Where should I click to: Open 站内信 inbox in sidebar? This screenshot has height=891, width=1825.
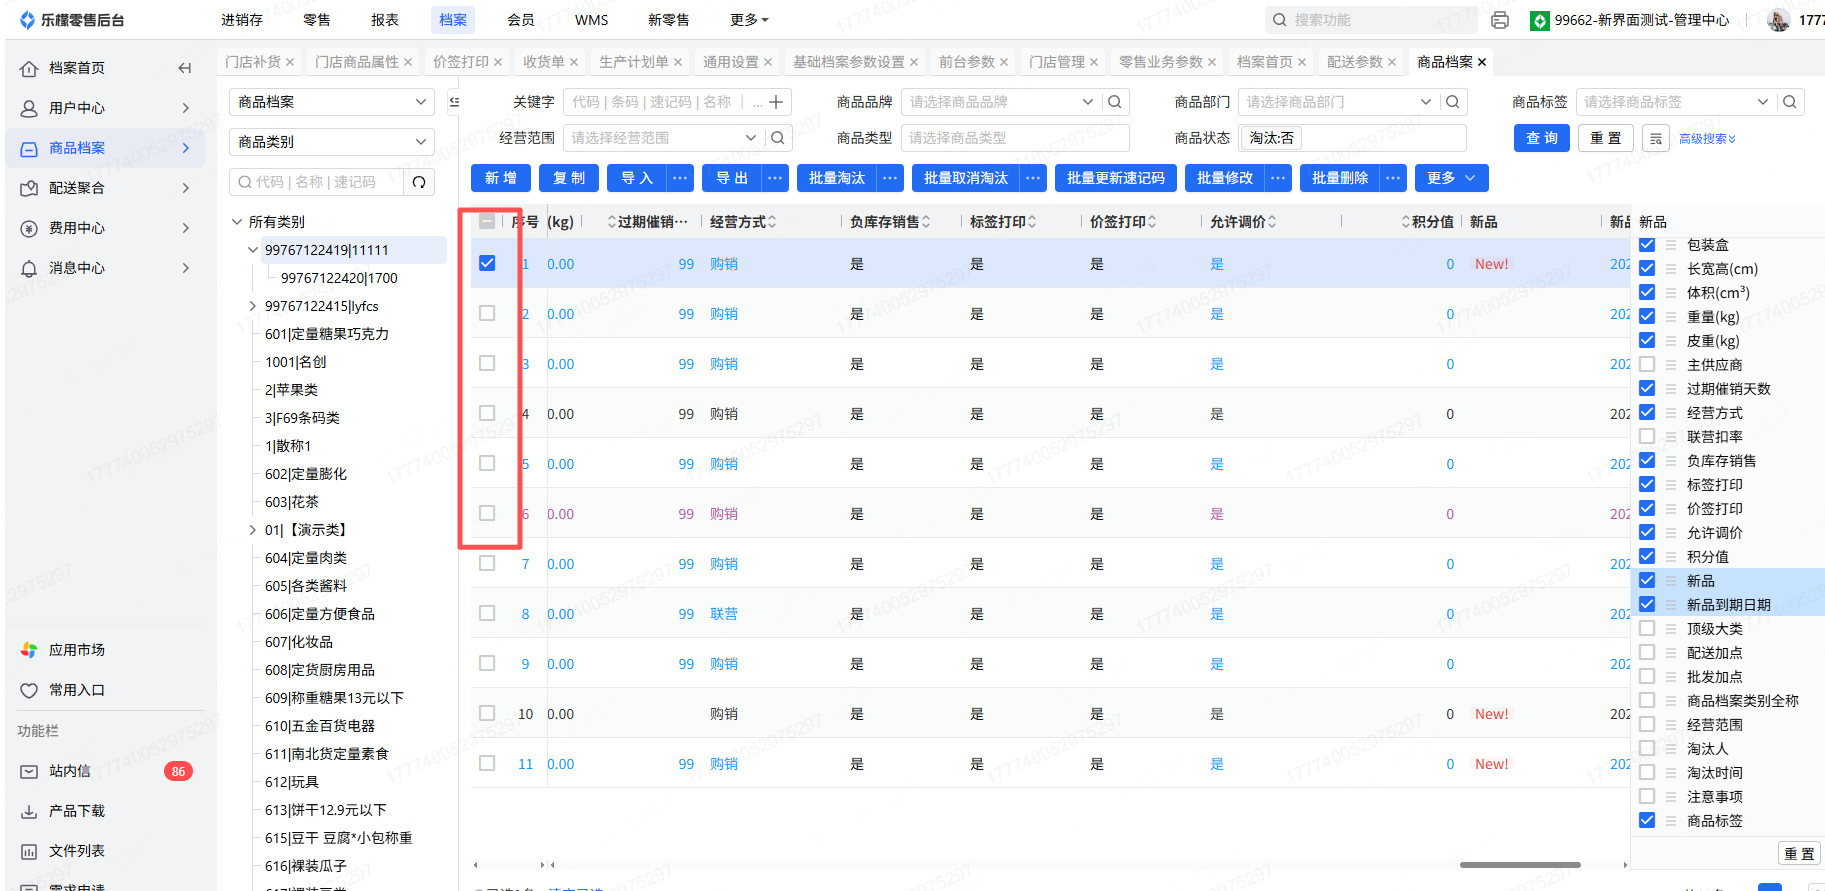point(70,771)
